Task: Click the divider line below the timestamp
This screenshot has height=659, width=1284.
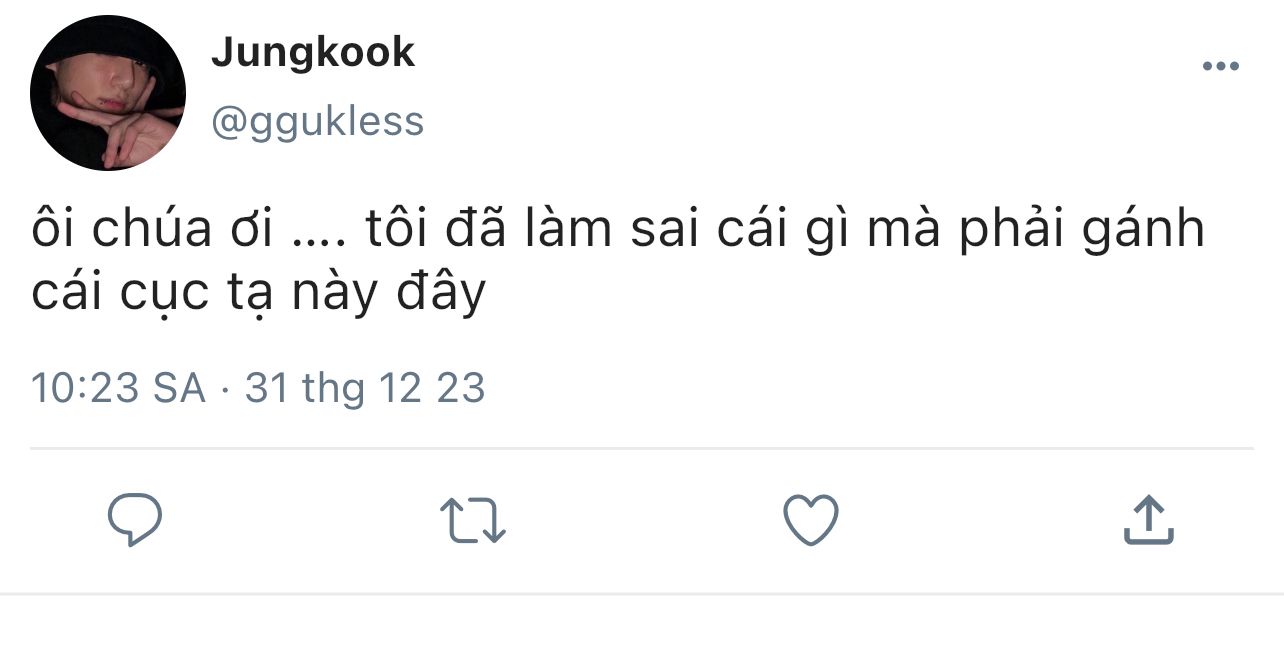Action: tap(641, 448)
